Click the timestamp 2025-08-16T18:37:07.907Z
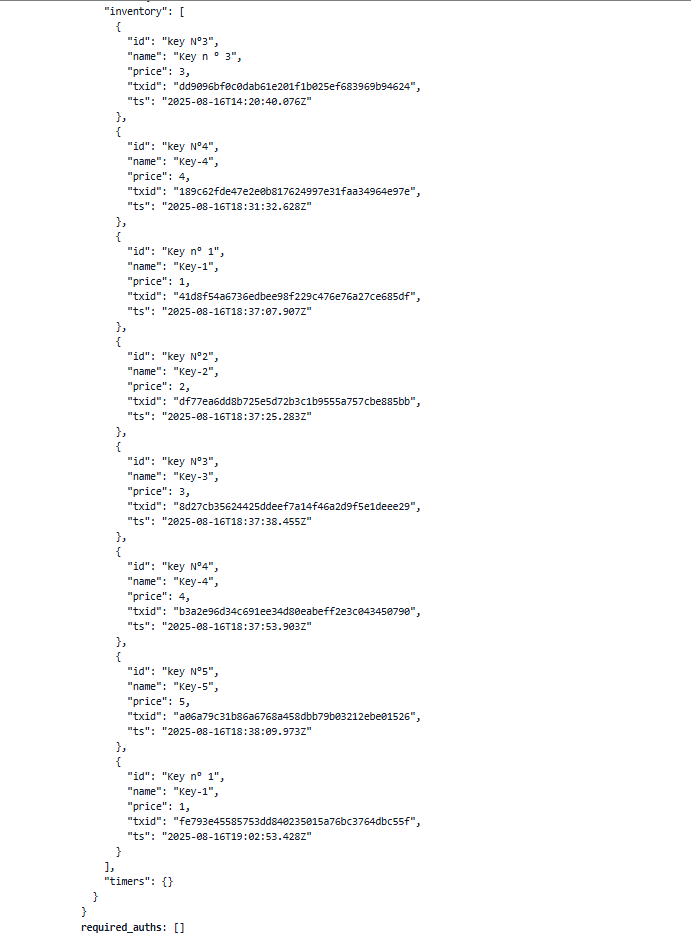Image resolution: width=691 pixels, height=940 pixels. click(237, 311)
